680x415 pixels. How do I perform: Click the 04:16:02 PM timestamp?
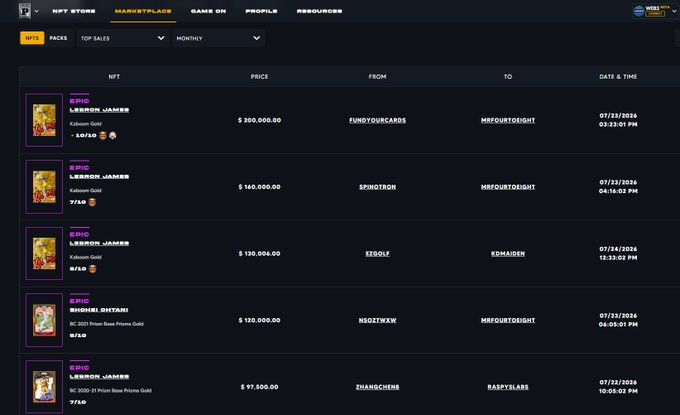tap(618, 191)
